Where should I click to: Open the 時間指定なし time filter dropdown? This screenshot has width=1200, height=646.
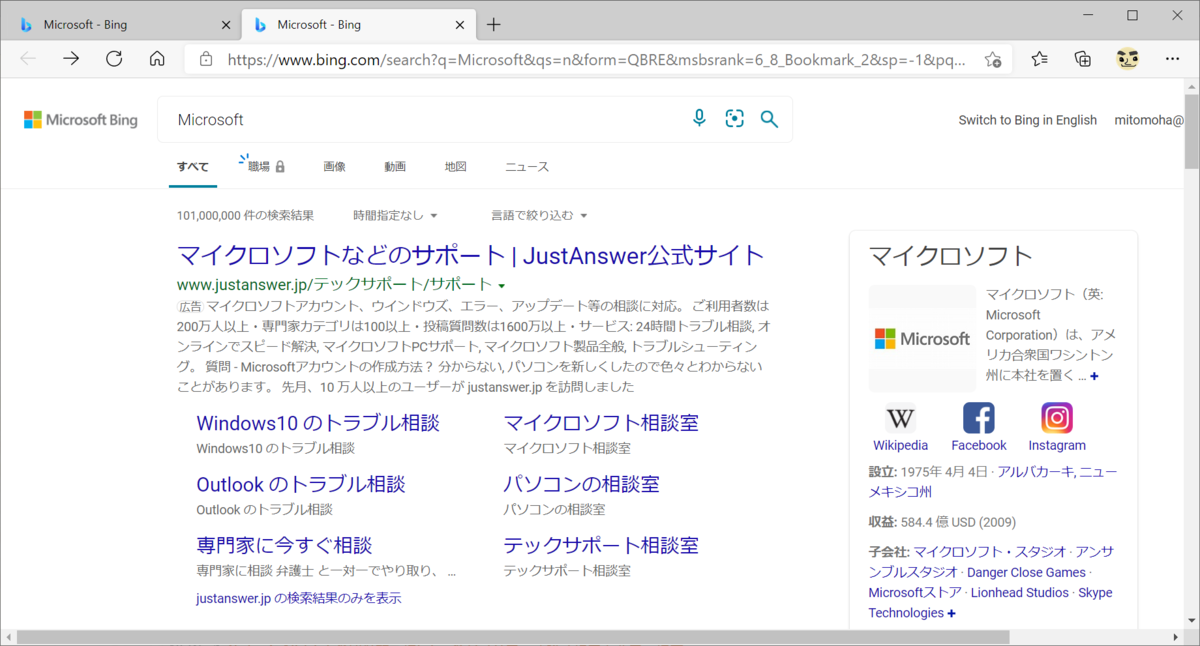point(395,215)
